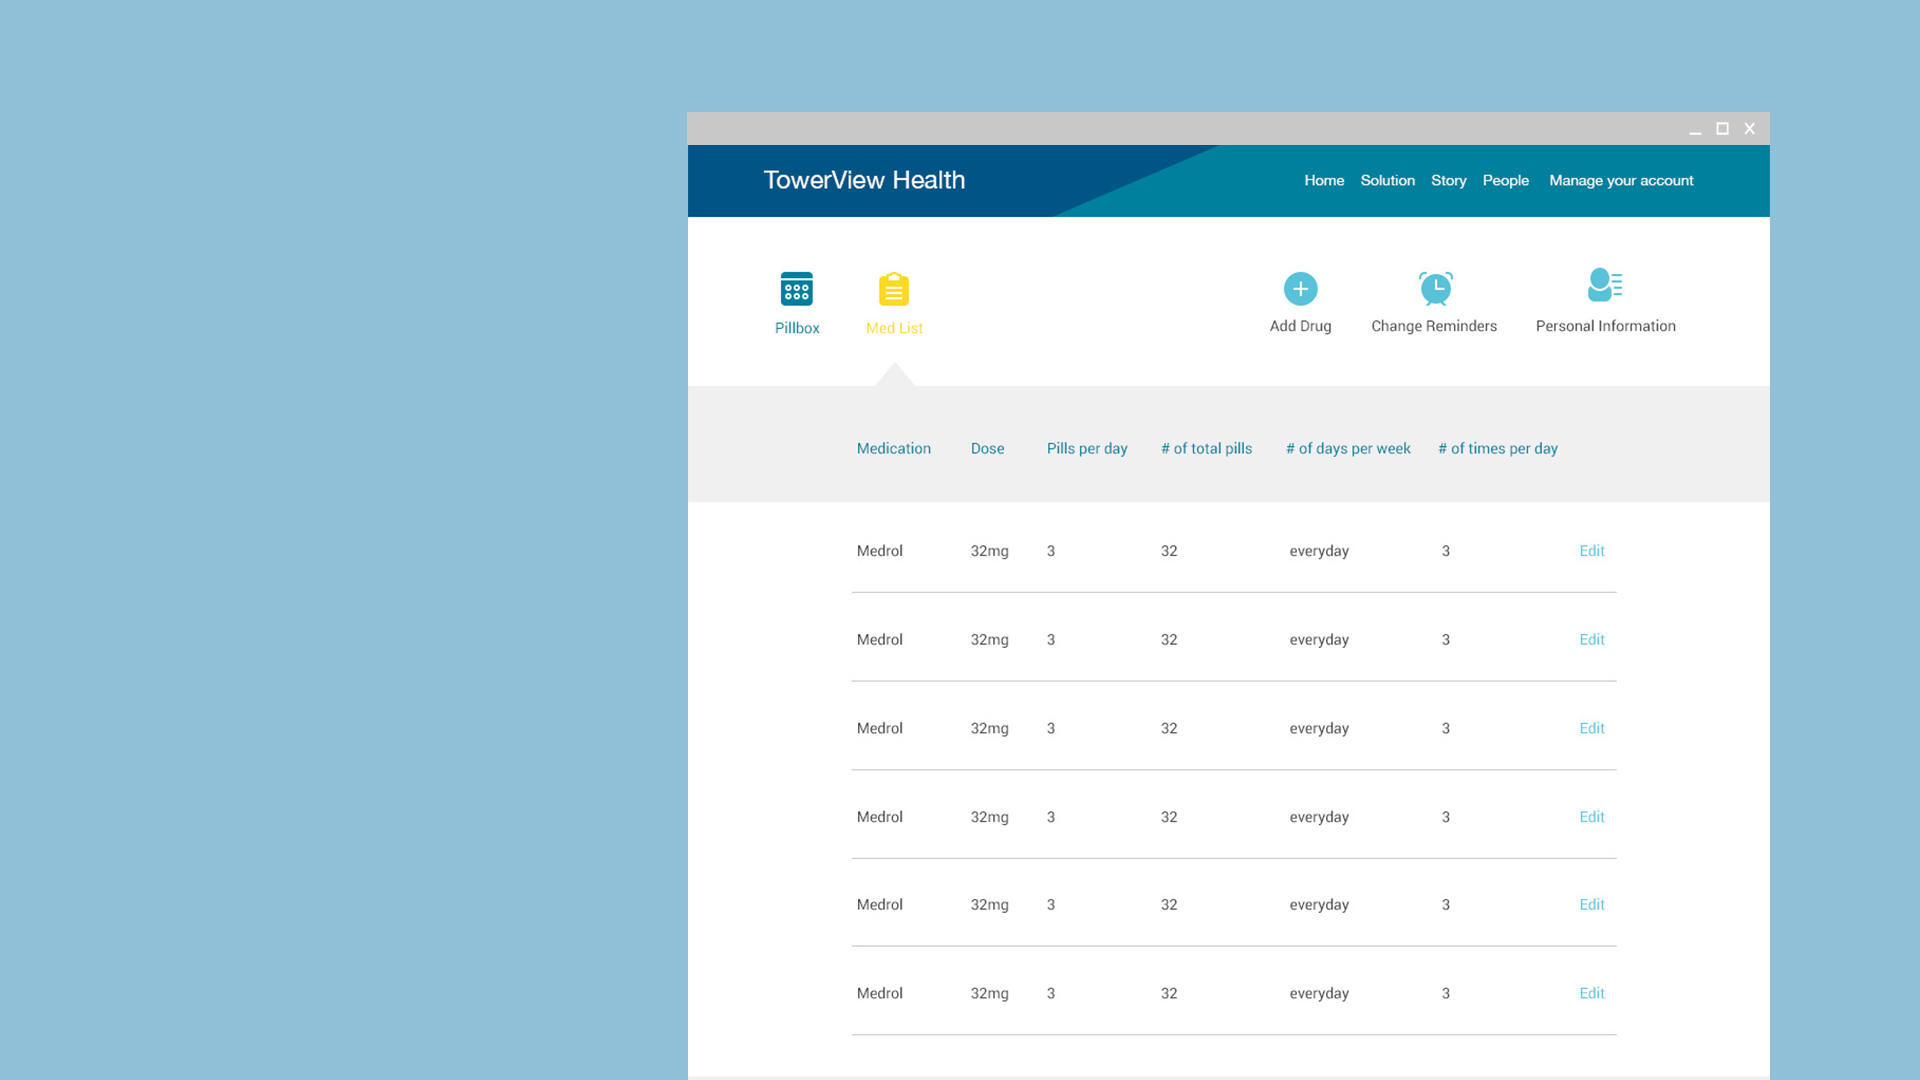Maximize the application window

(1722, 129)
